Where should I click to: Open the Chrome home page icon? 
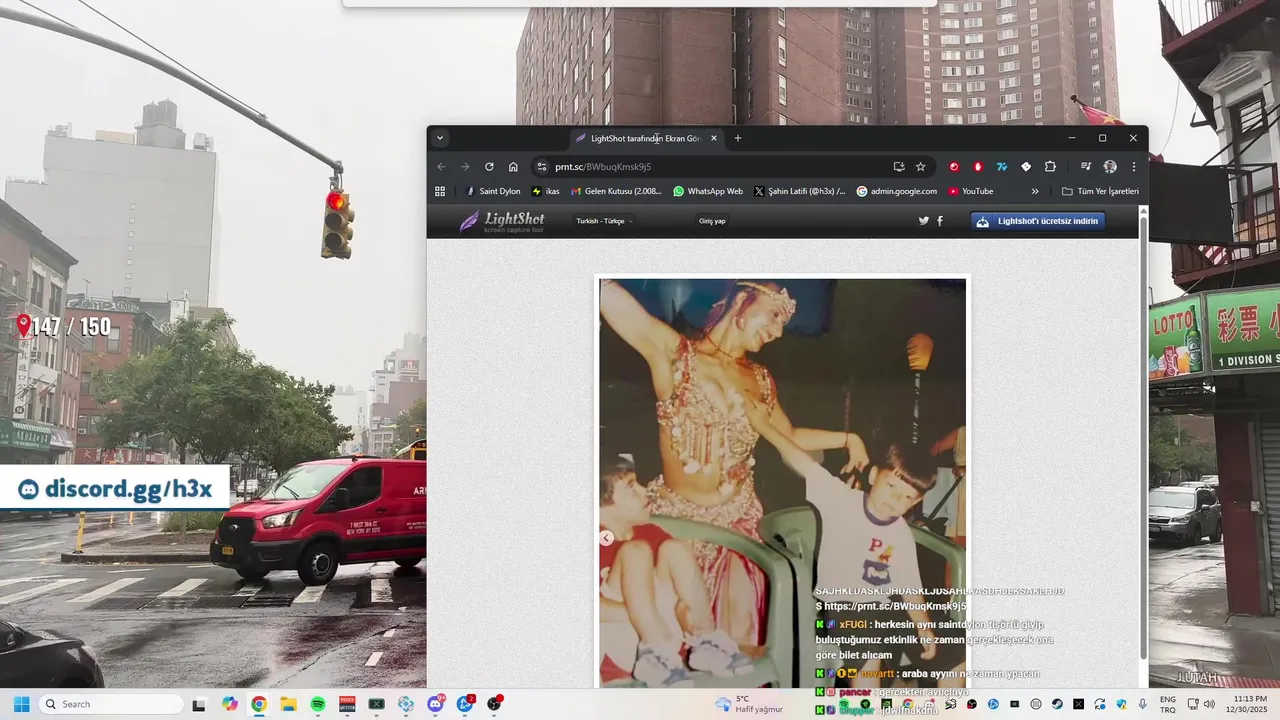[x=513, y=167]
